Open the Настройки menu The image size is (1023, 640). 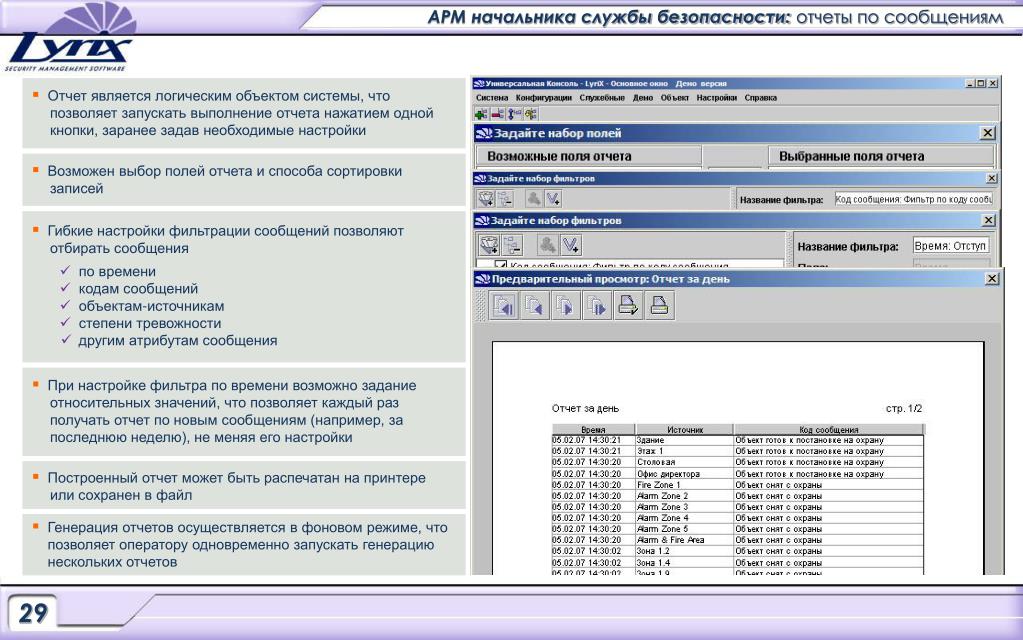tap(716, 98)
